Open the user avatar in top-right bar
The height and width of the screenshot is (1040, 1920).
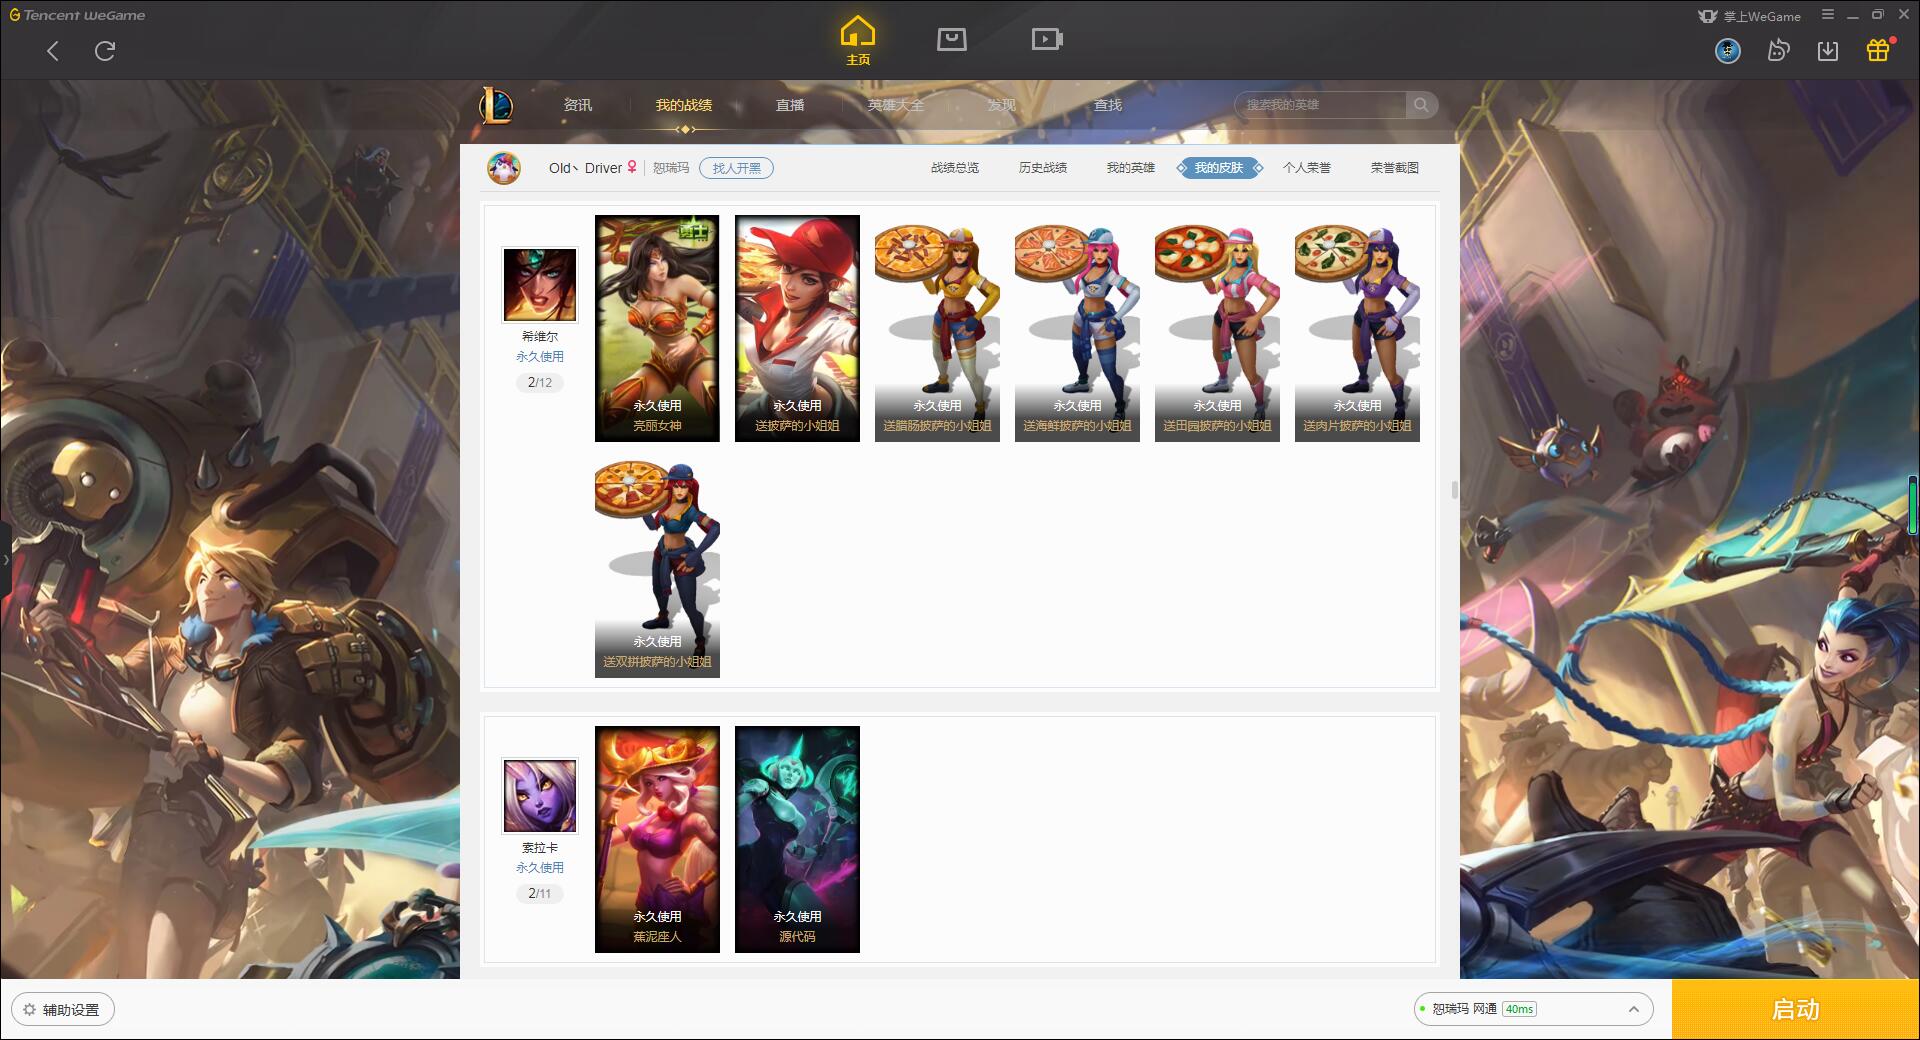pos(1728,50)
